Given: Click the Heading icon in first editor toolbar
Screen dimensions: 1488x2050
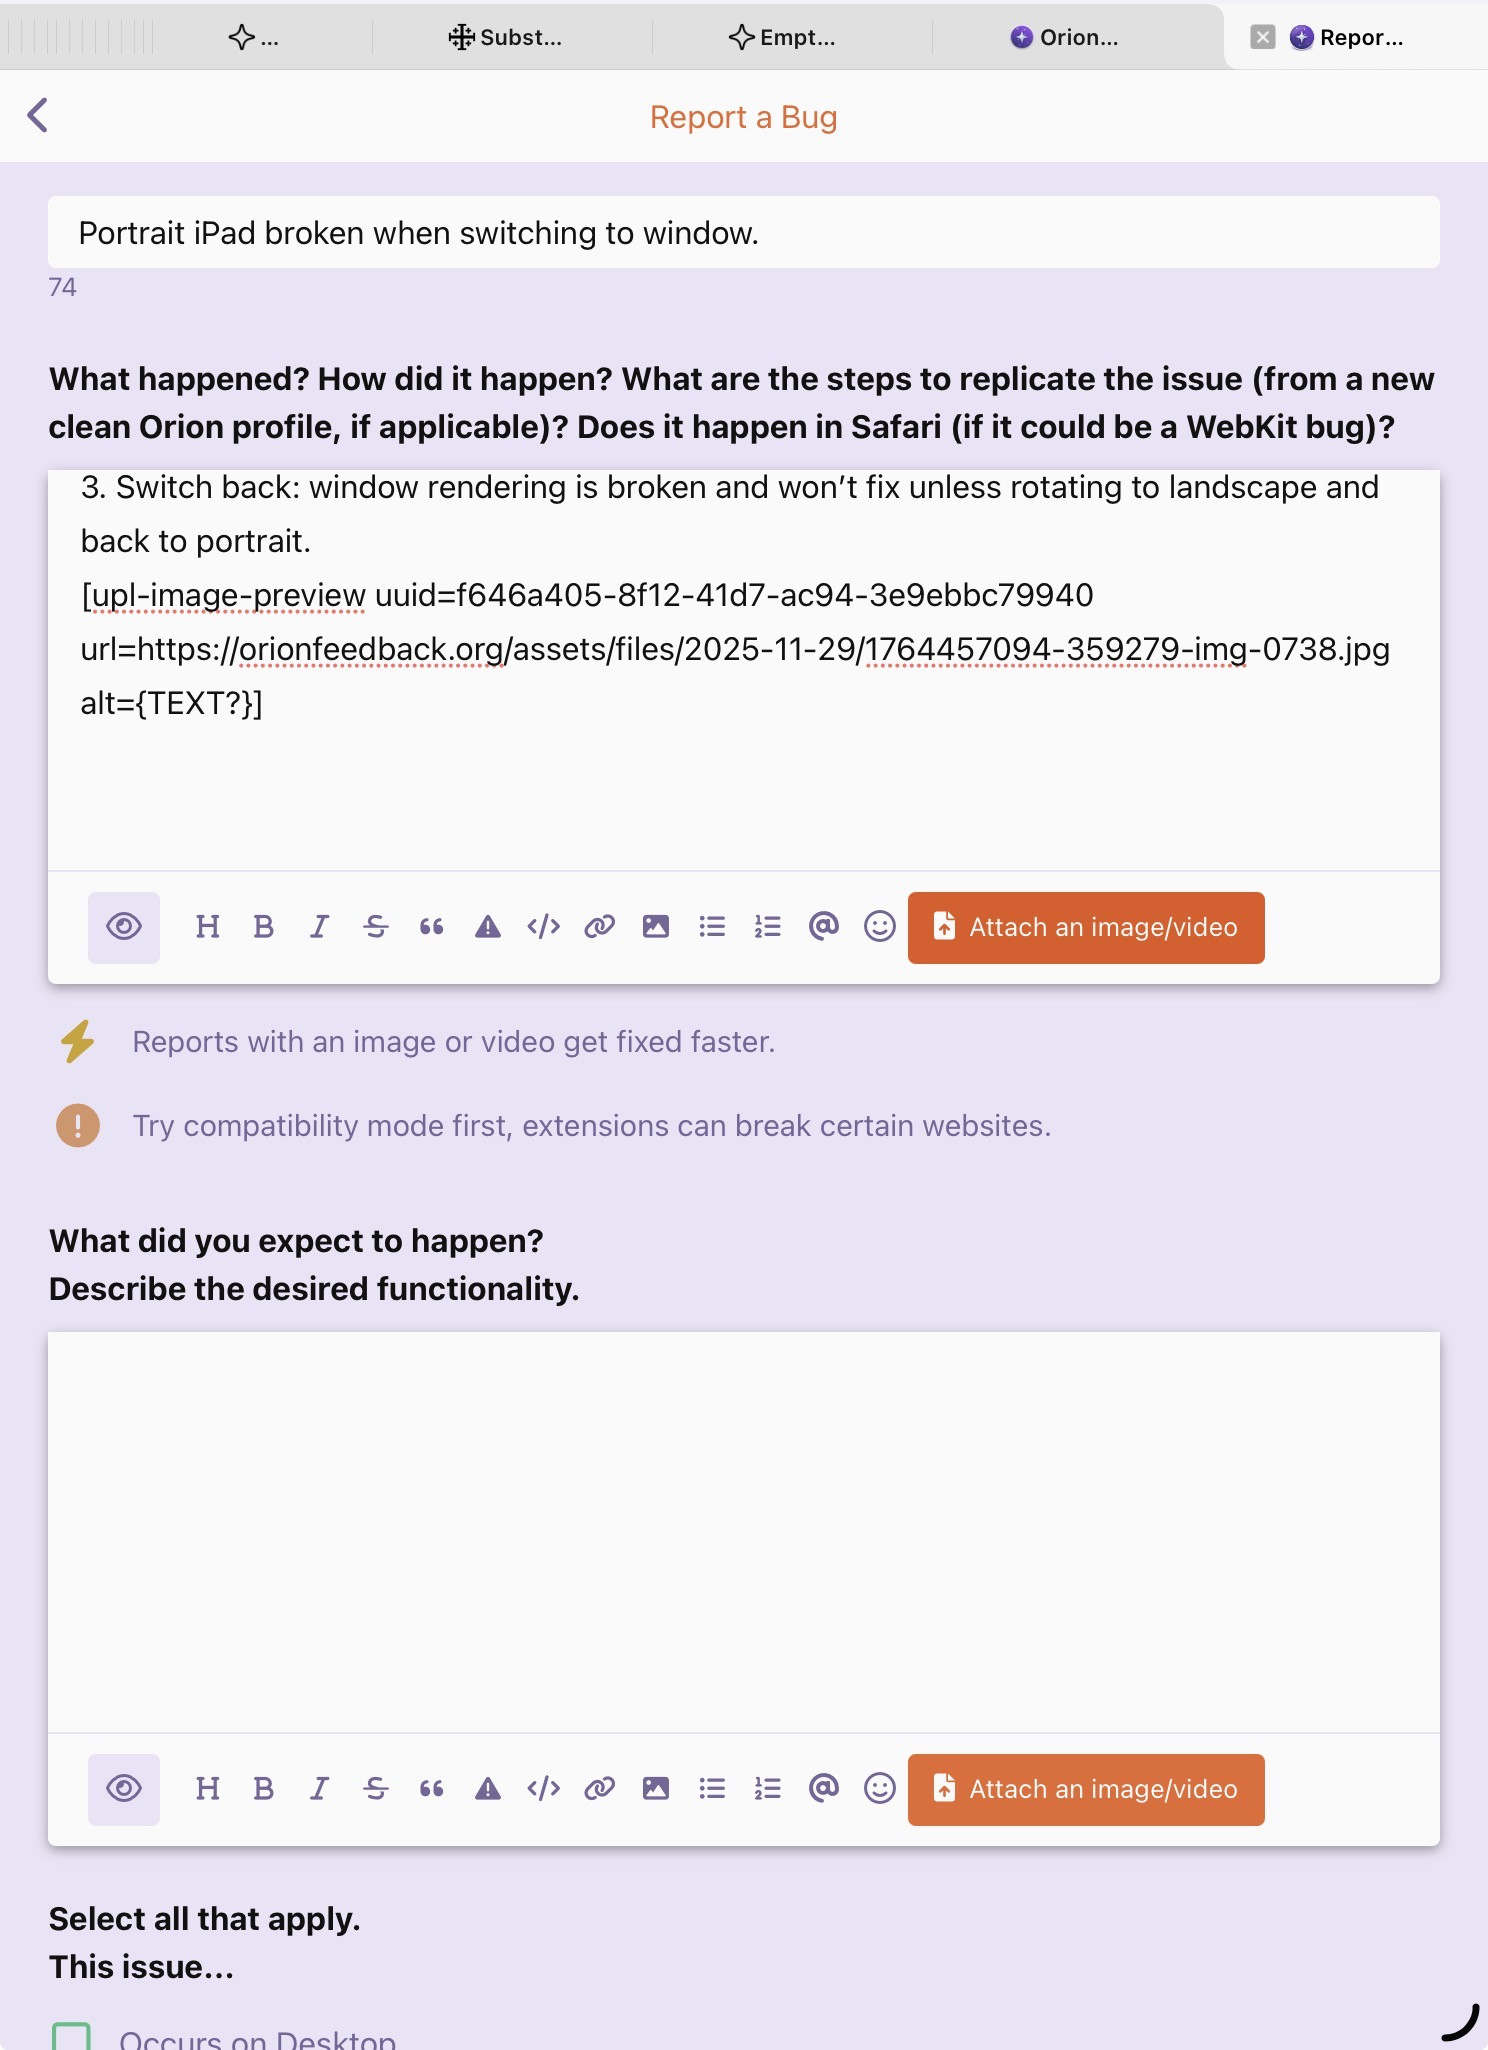Looking at the screenshot, I should (208, 927).
